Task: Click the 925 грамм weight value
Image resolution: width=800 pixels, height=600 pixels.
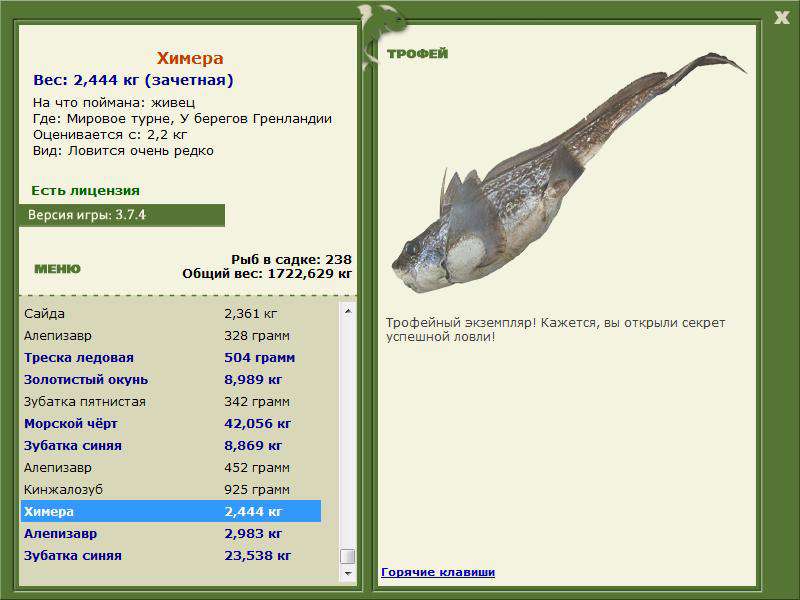Action: coord(257,489)
